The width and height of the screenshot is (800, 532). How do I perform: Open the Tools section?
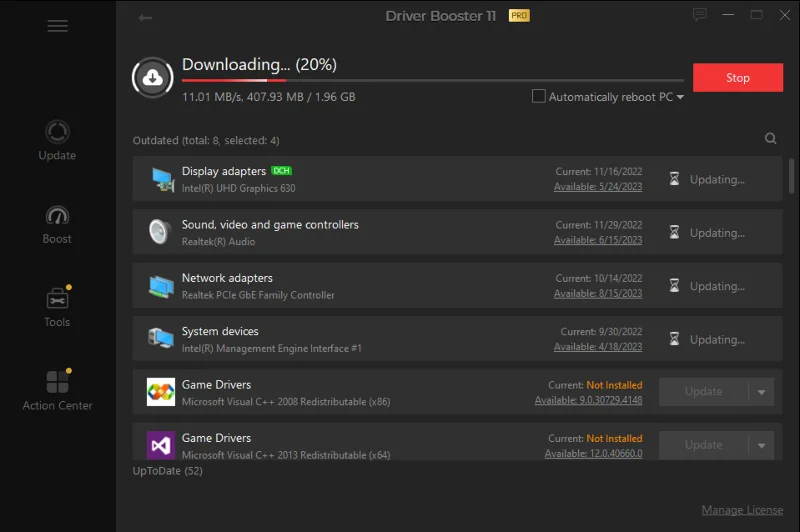click(x=57, y=307)
